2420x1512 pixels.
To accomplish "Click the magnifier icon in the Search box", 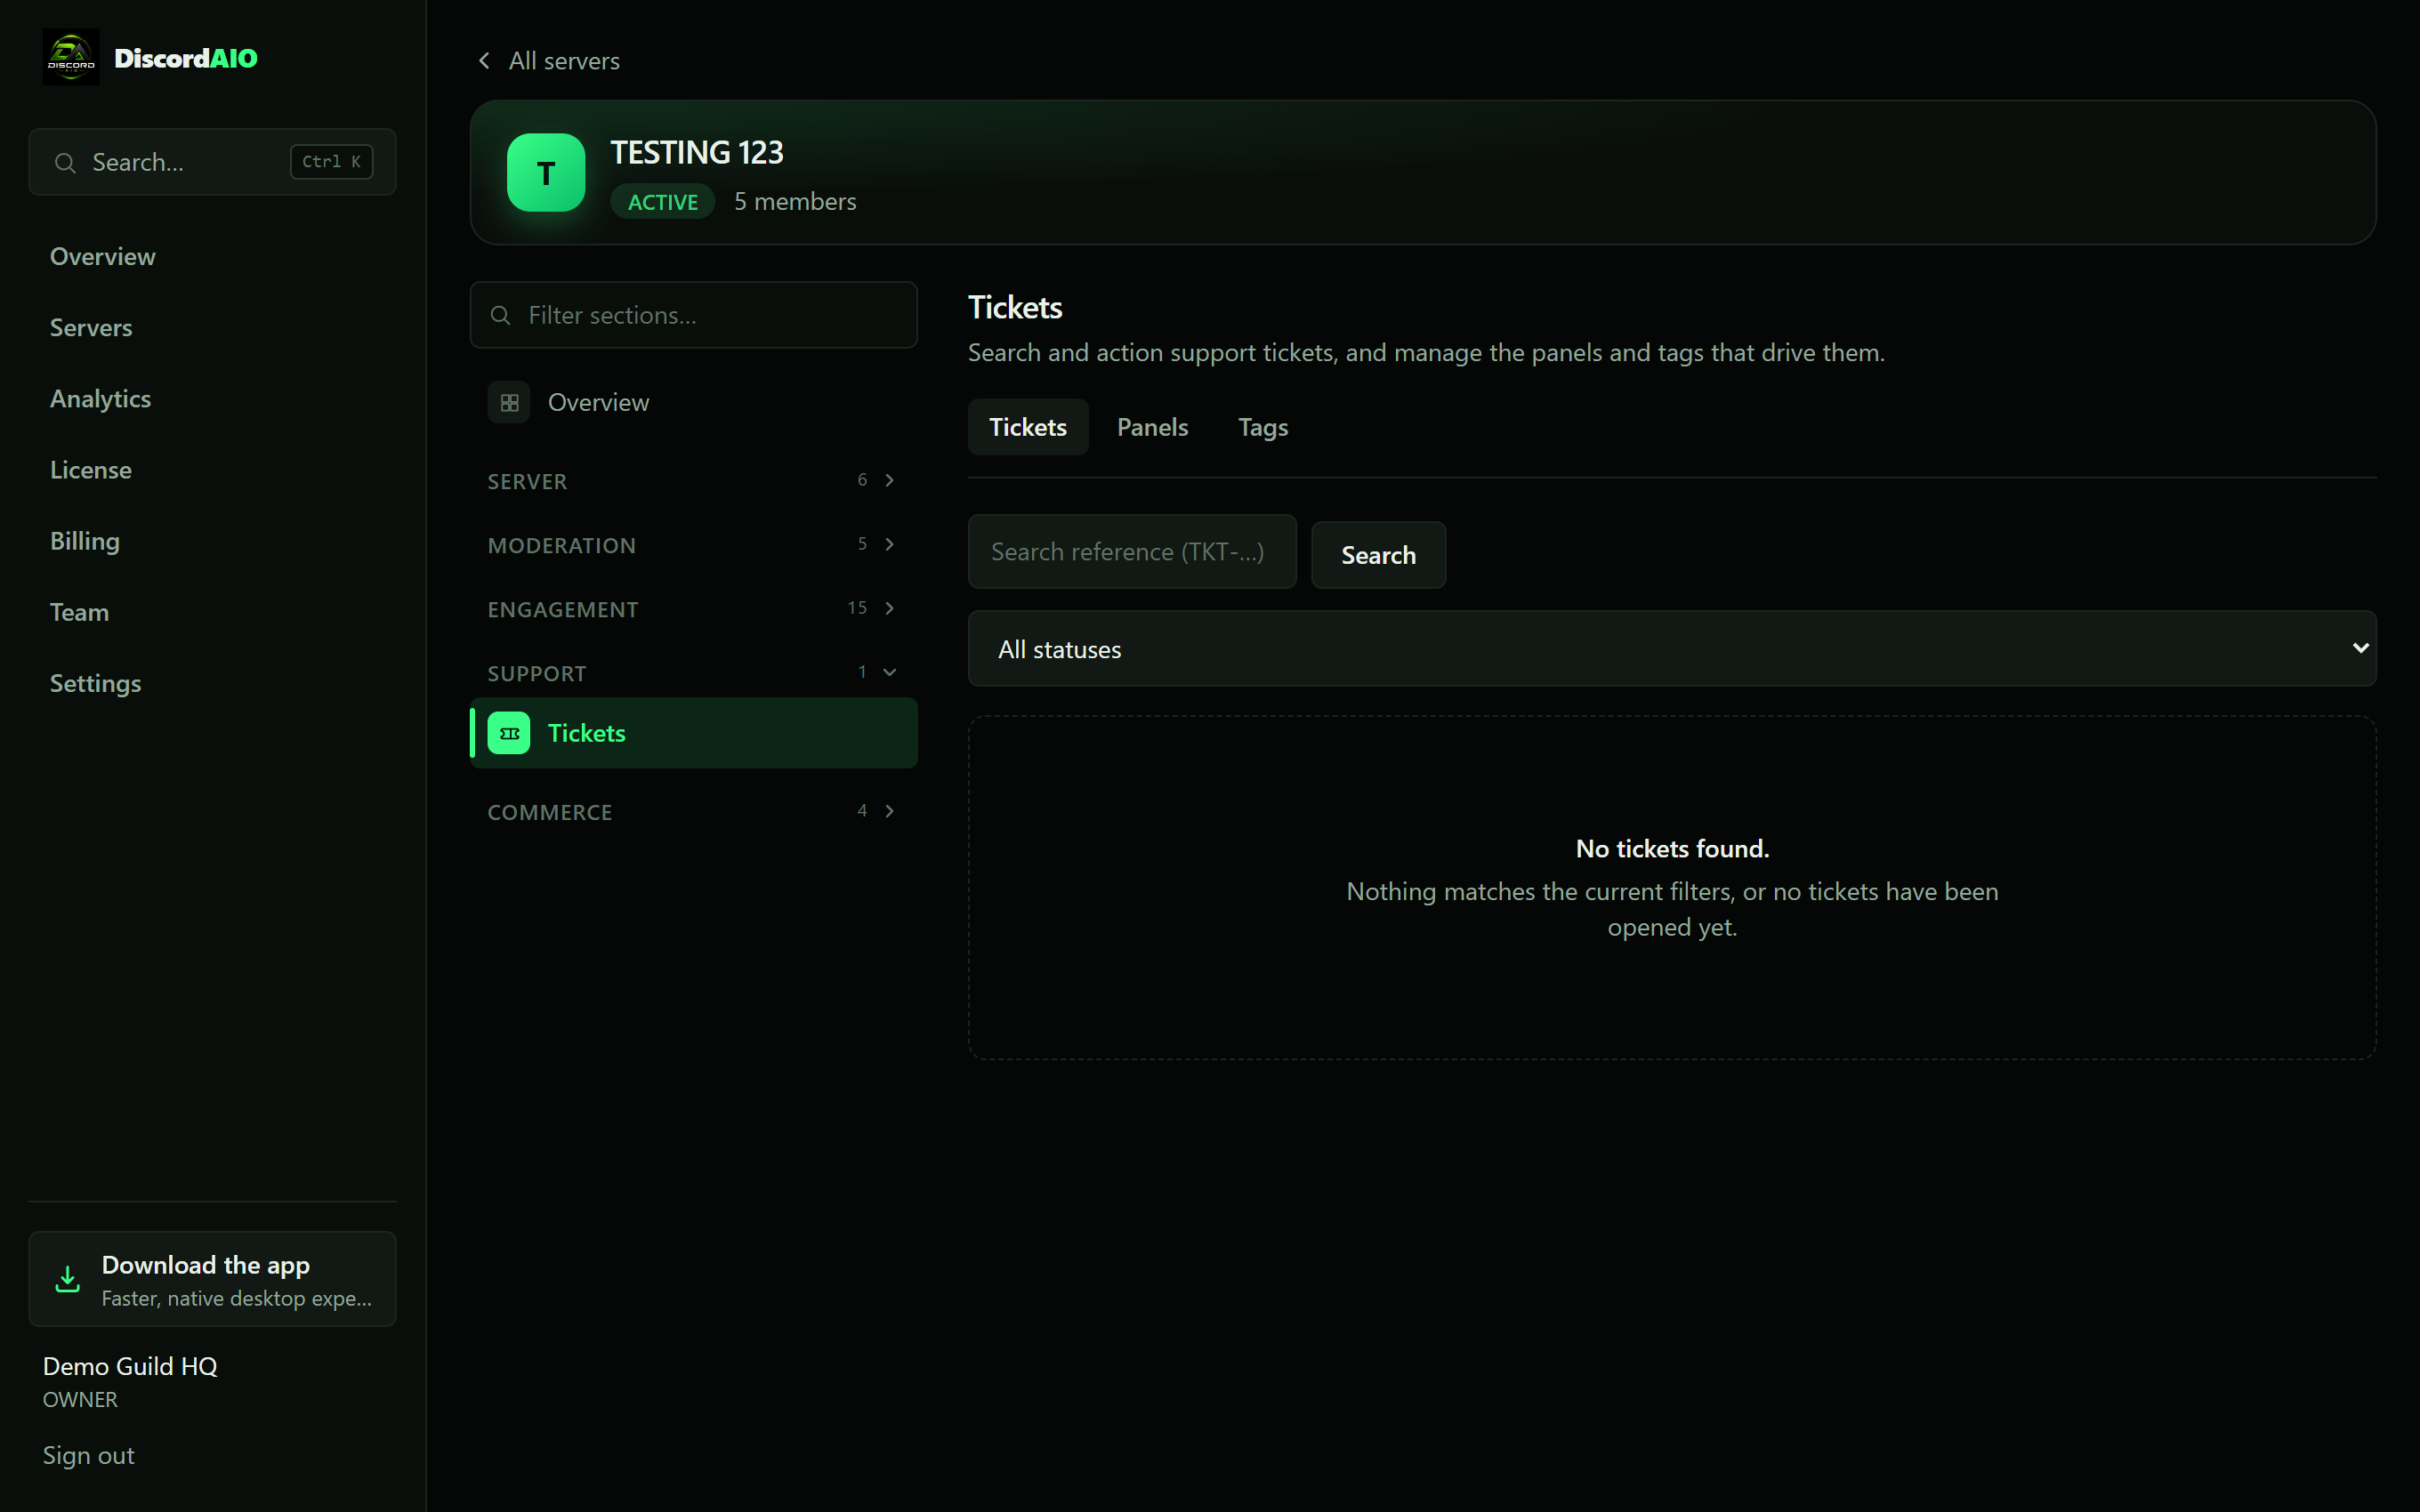I will tap(65, 162).
